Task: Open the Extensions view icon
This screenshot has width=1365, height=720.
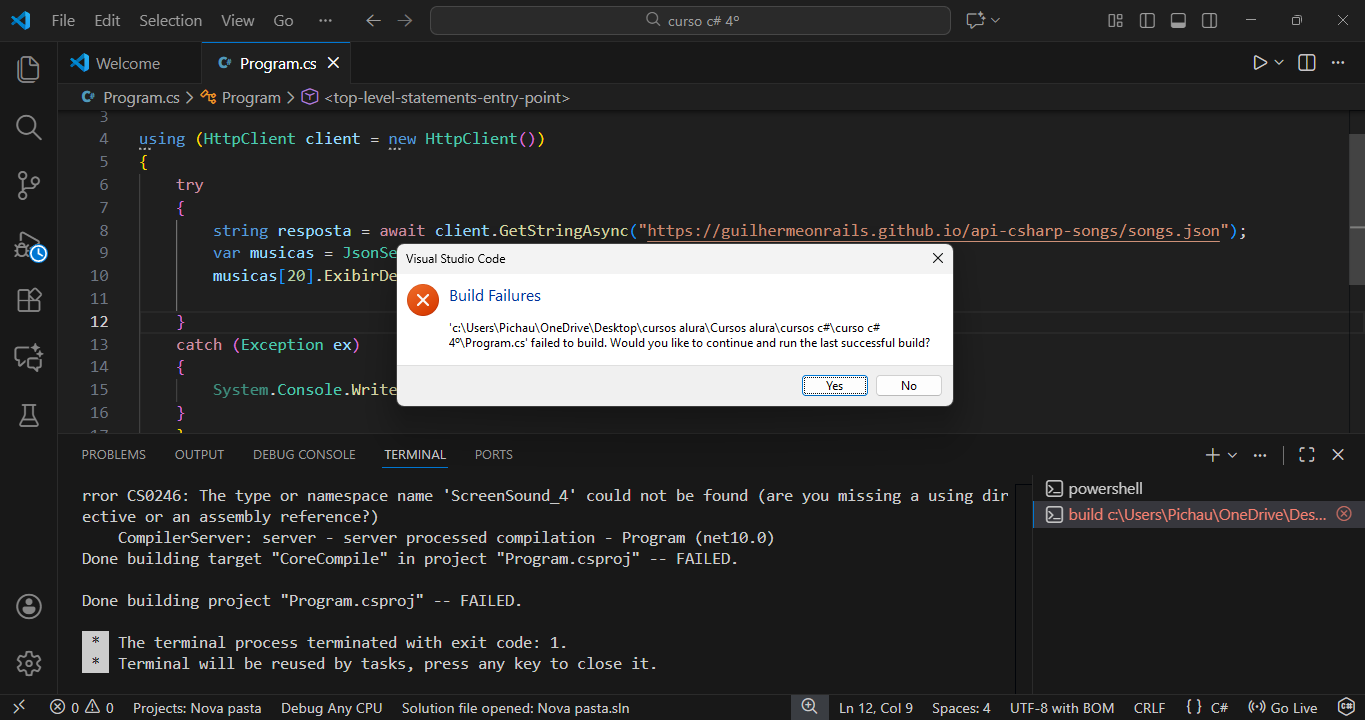Action: click(29, 300)
